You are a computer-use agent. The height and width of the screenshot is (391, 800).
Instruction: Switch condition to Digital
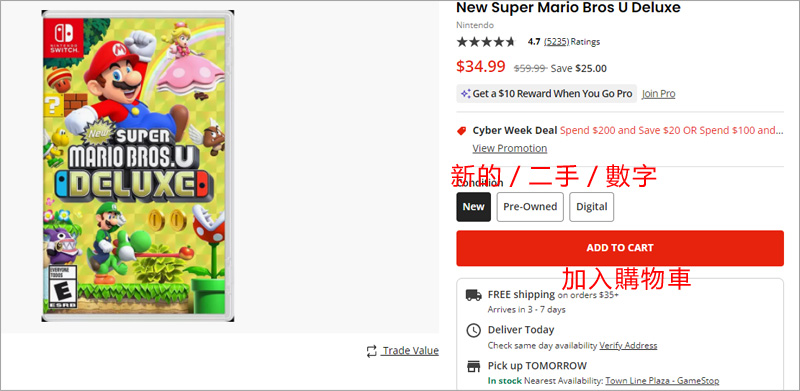point(591,207)
